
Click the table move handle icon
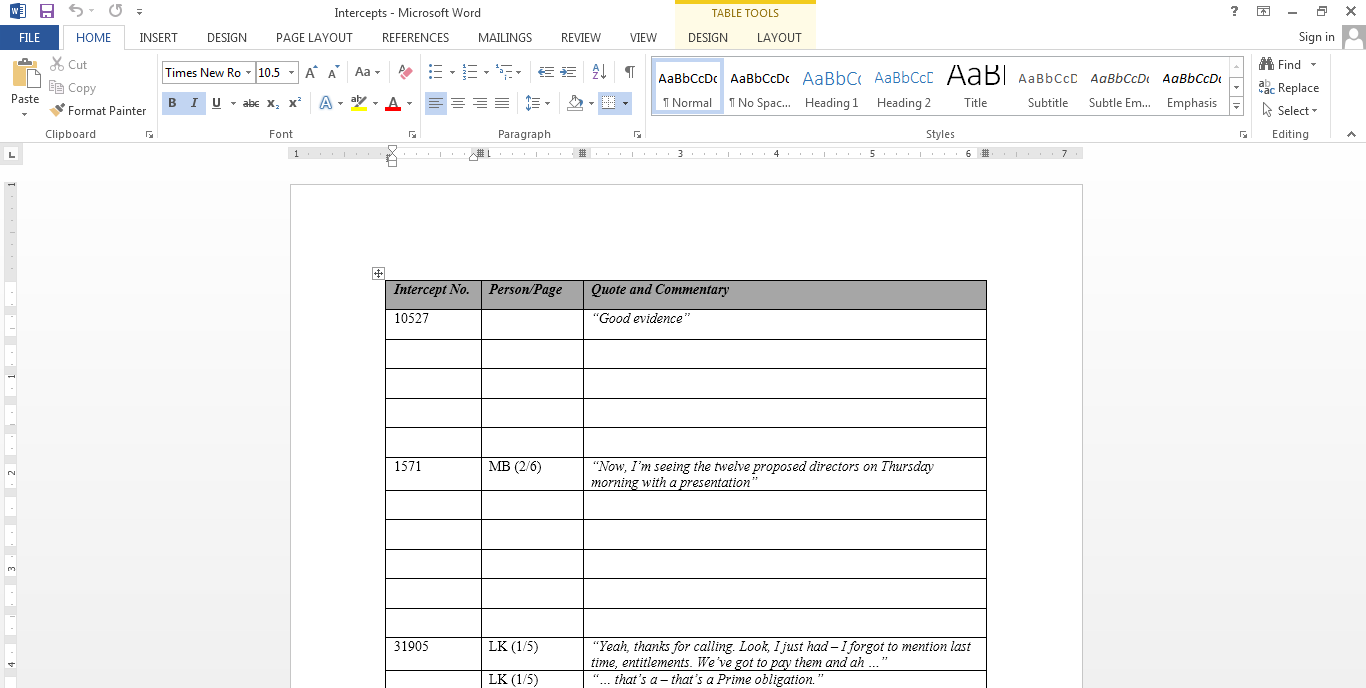point(378,273)
